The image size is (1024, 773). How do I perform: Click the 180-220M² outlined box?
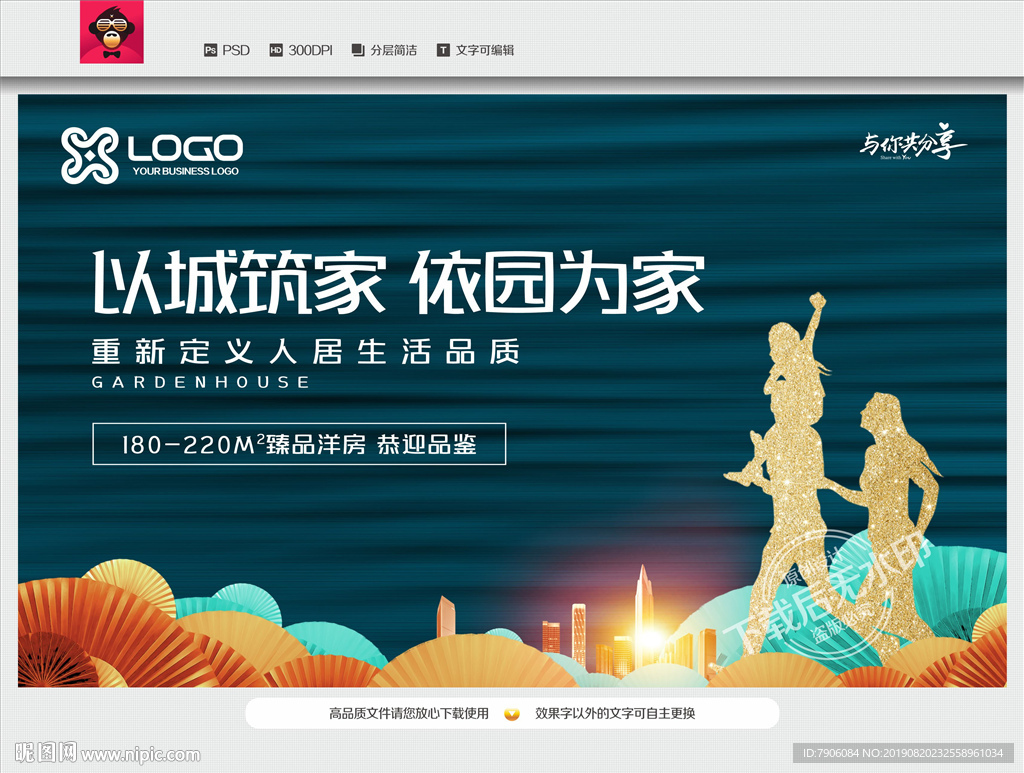coord(299,444)
